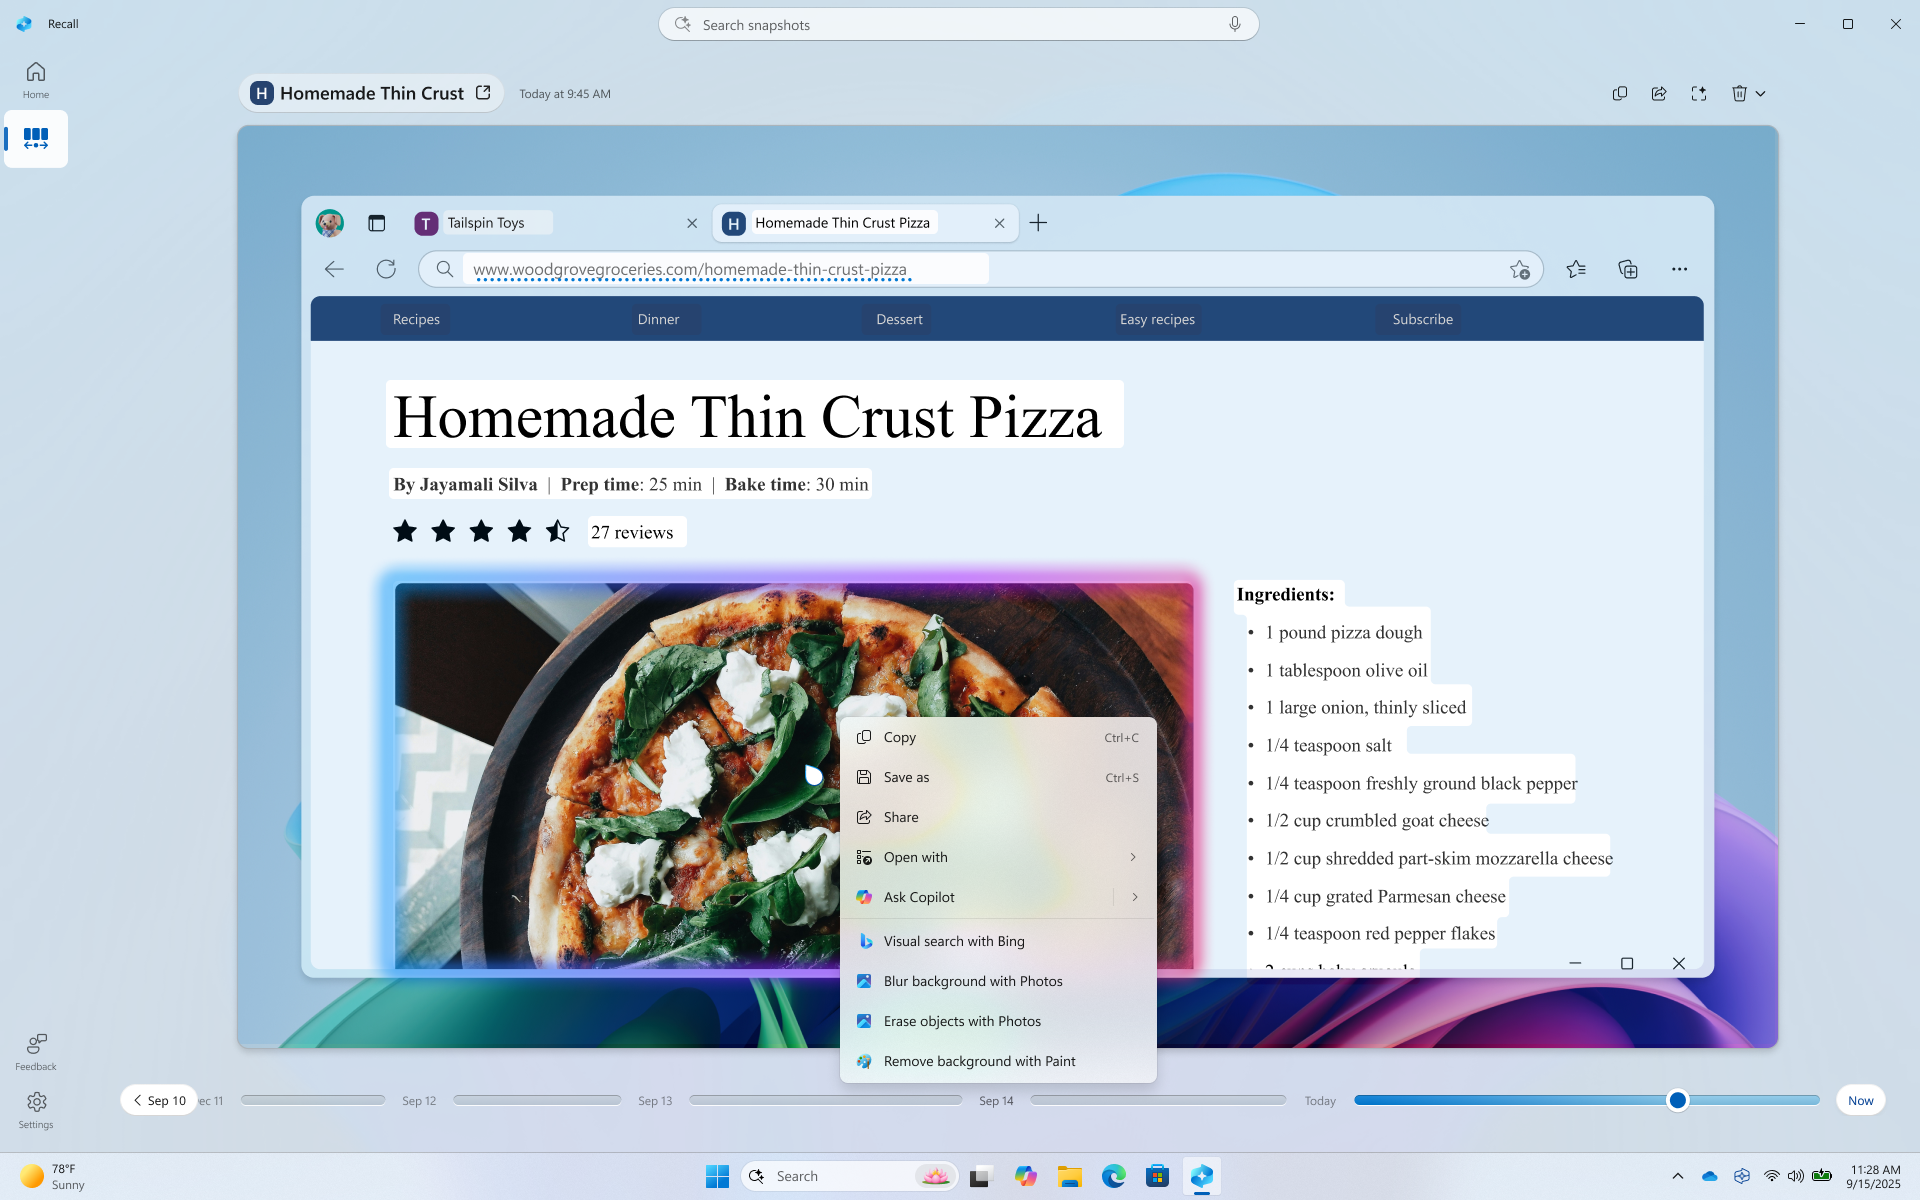Select Save as from the context menu

point(906,777)
